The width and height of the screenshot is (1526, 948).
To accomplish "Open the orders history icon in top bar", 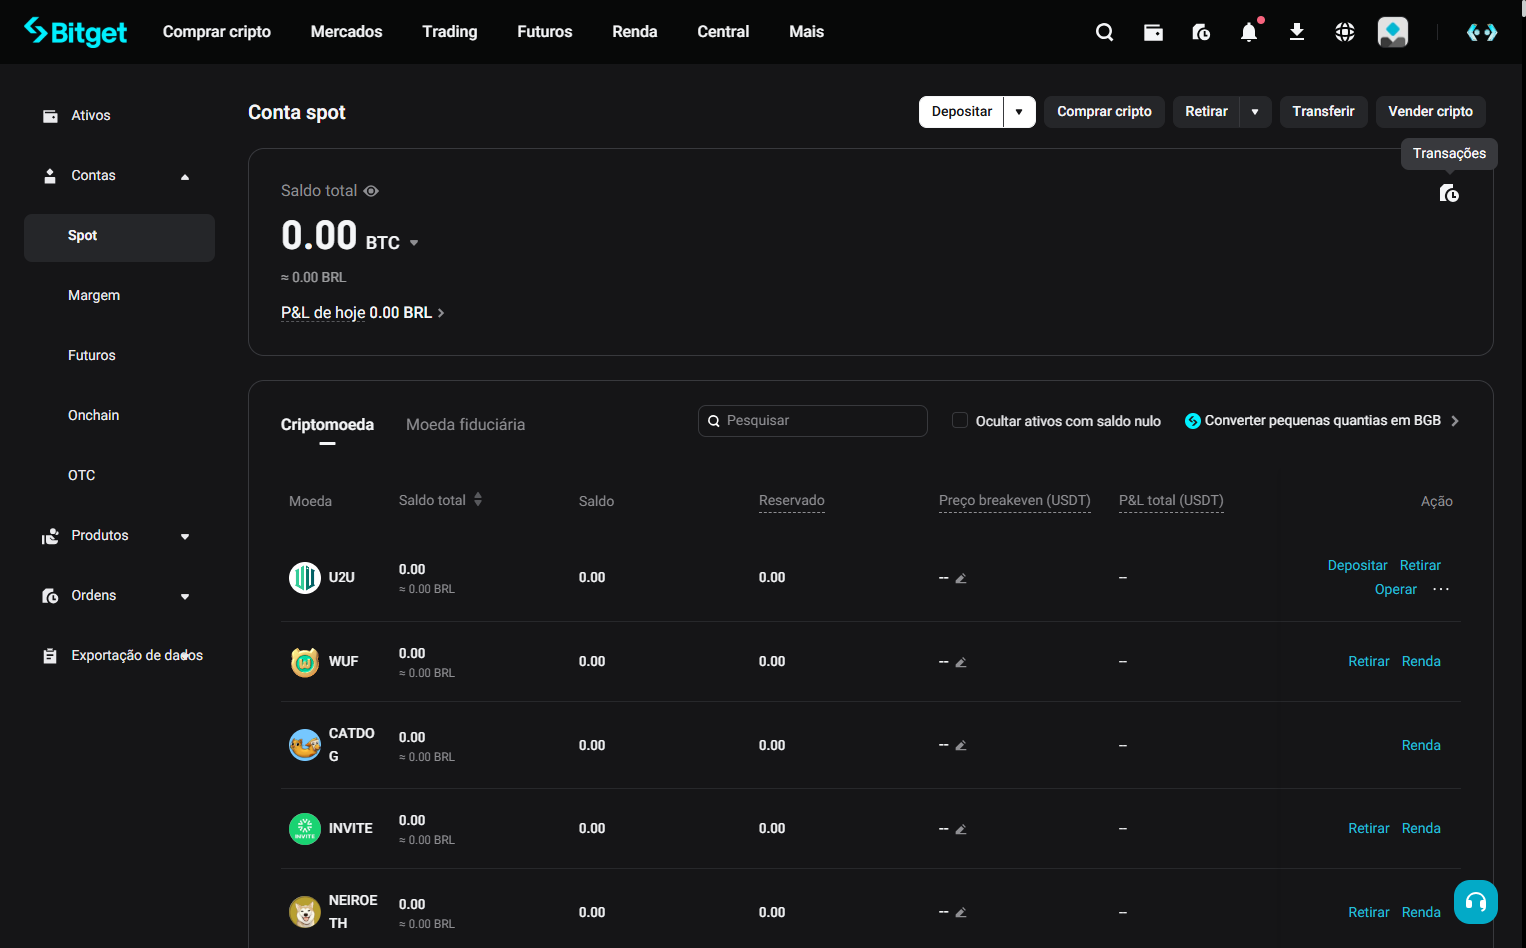I will 1201,32.
